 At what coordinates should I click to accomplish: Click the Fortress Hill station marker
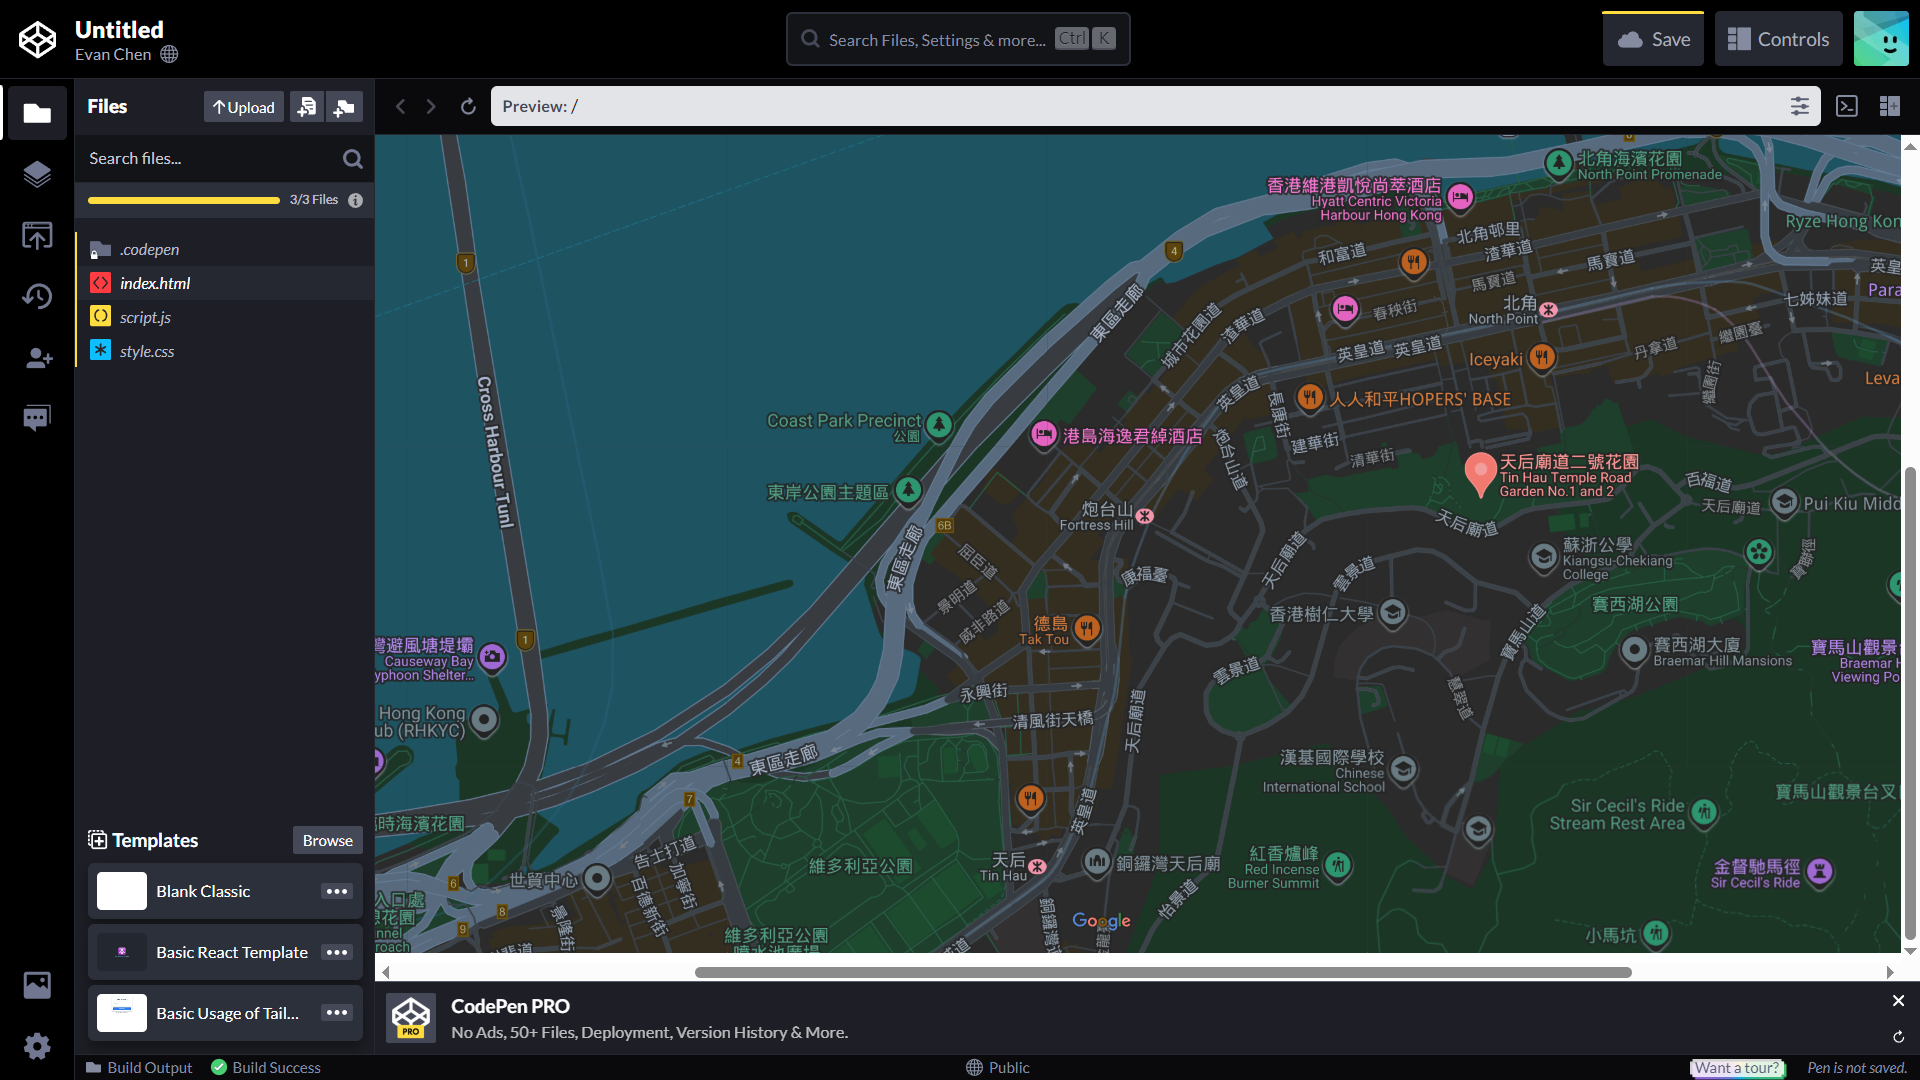point(1144,516)
